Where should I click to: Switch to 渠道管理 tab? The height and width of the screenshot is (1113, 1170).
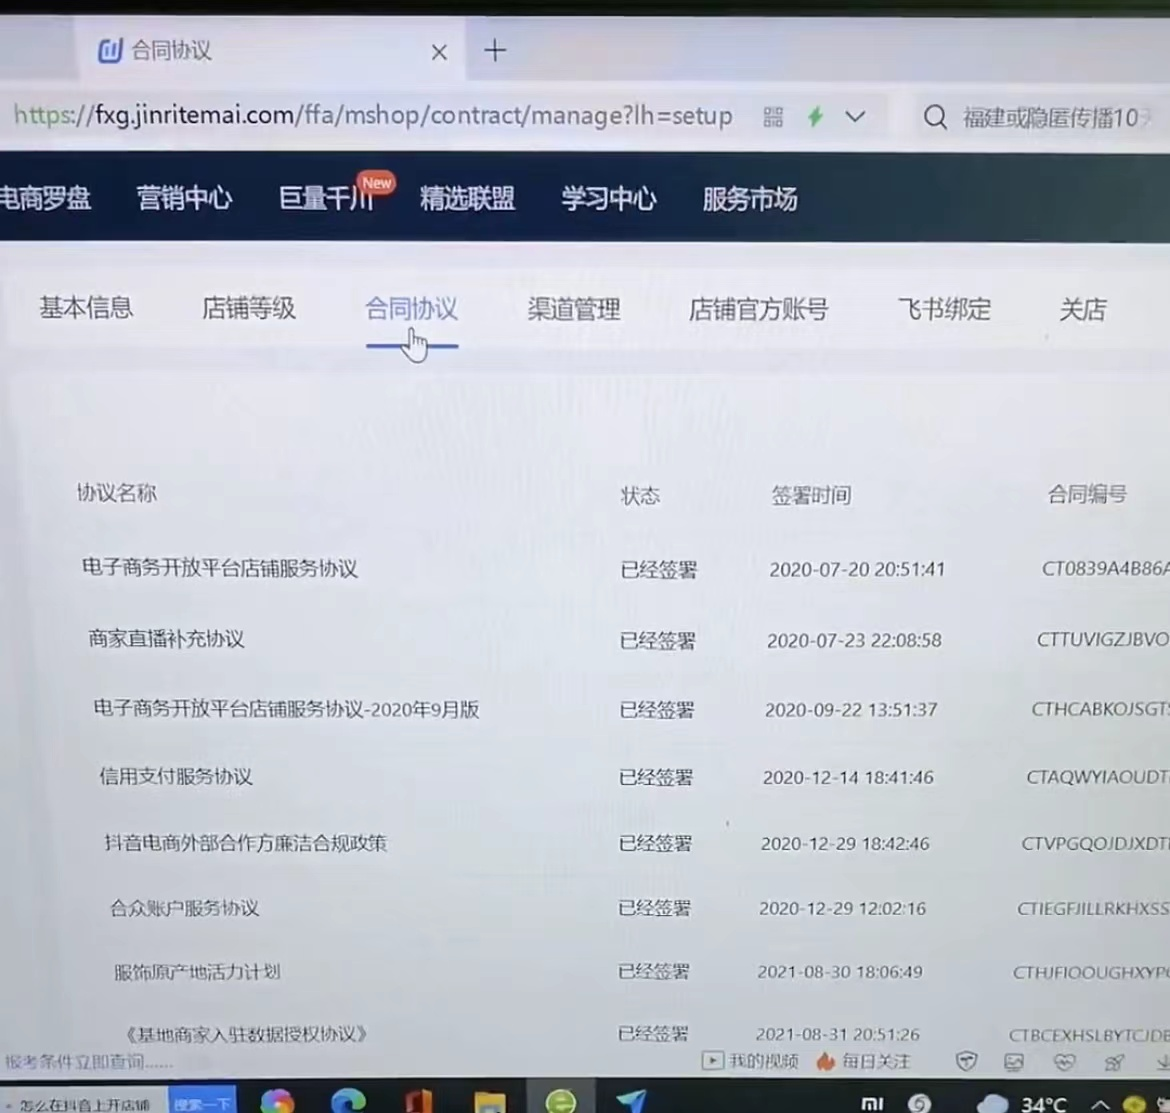click(574, 309)
